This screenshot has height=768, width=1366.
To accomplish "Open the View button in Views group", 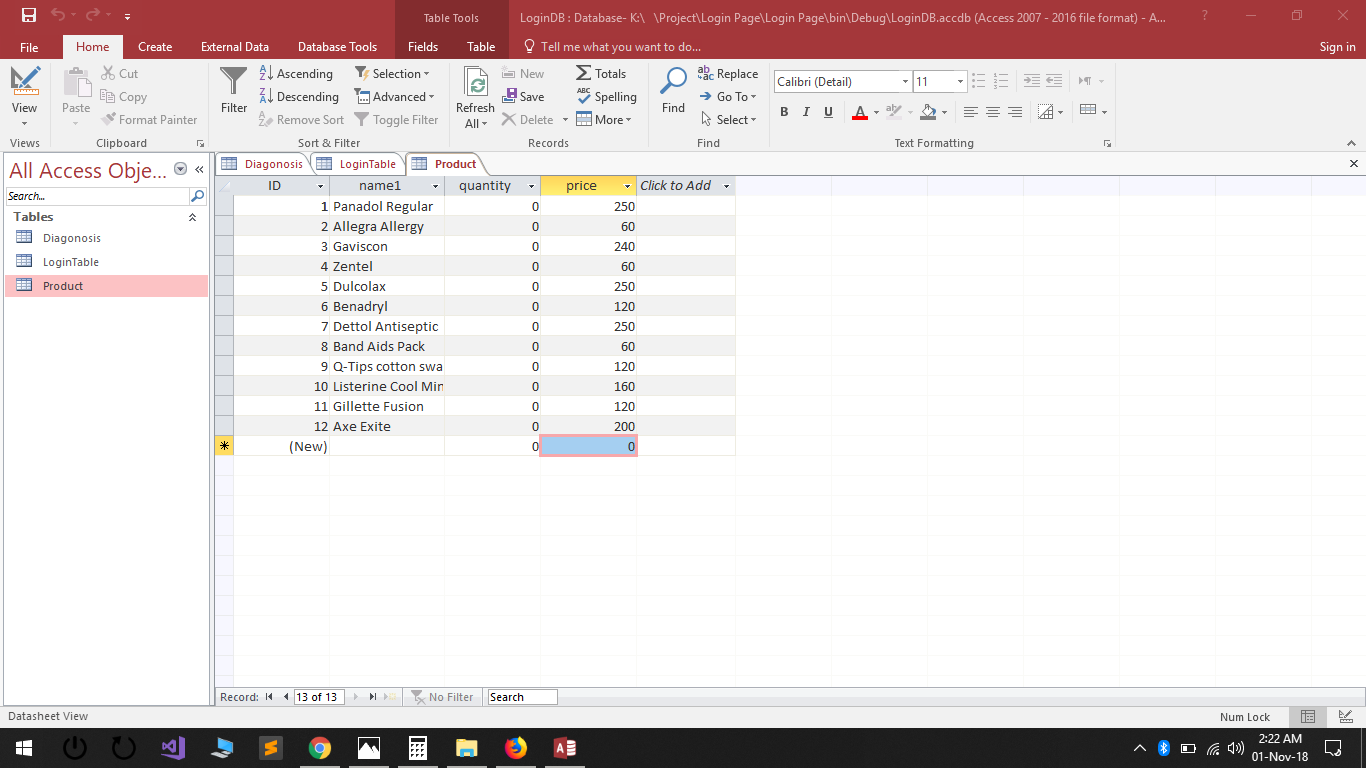I will [25, 97].
